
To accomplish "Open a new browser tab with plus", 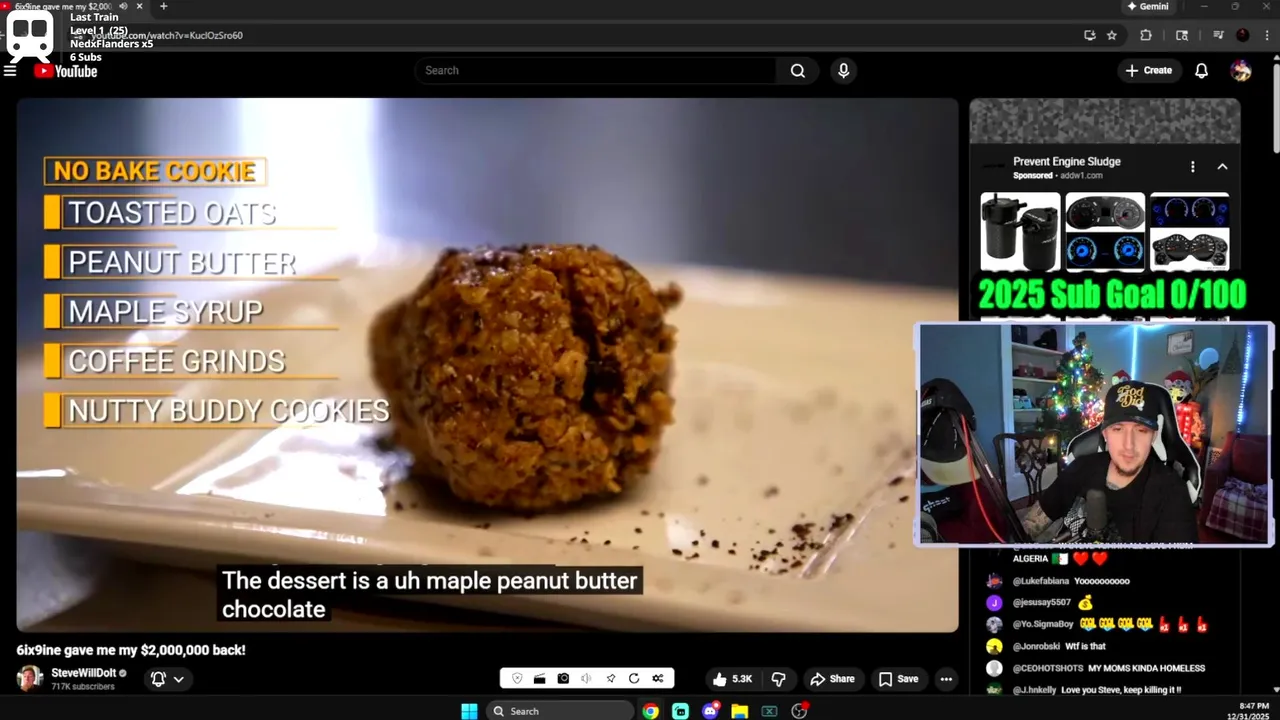I will (x=164, y=6).
